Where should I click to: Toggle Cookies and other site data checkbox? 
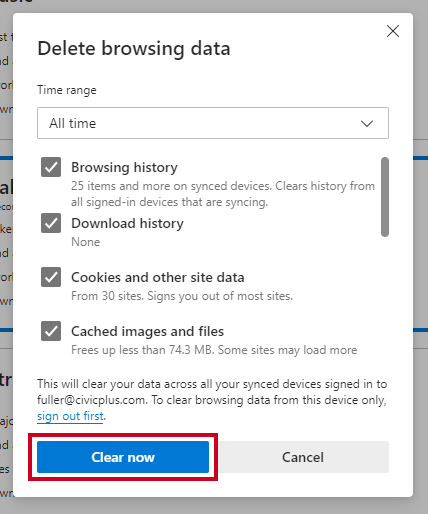click(x=51, y=277)
